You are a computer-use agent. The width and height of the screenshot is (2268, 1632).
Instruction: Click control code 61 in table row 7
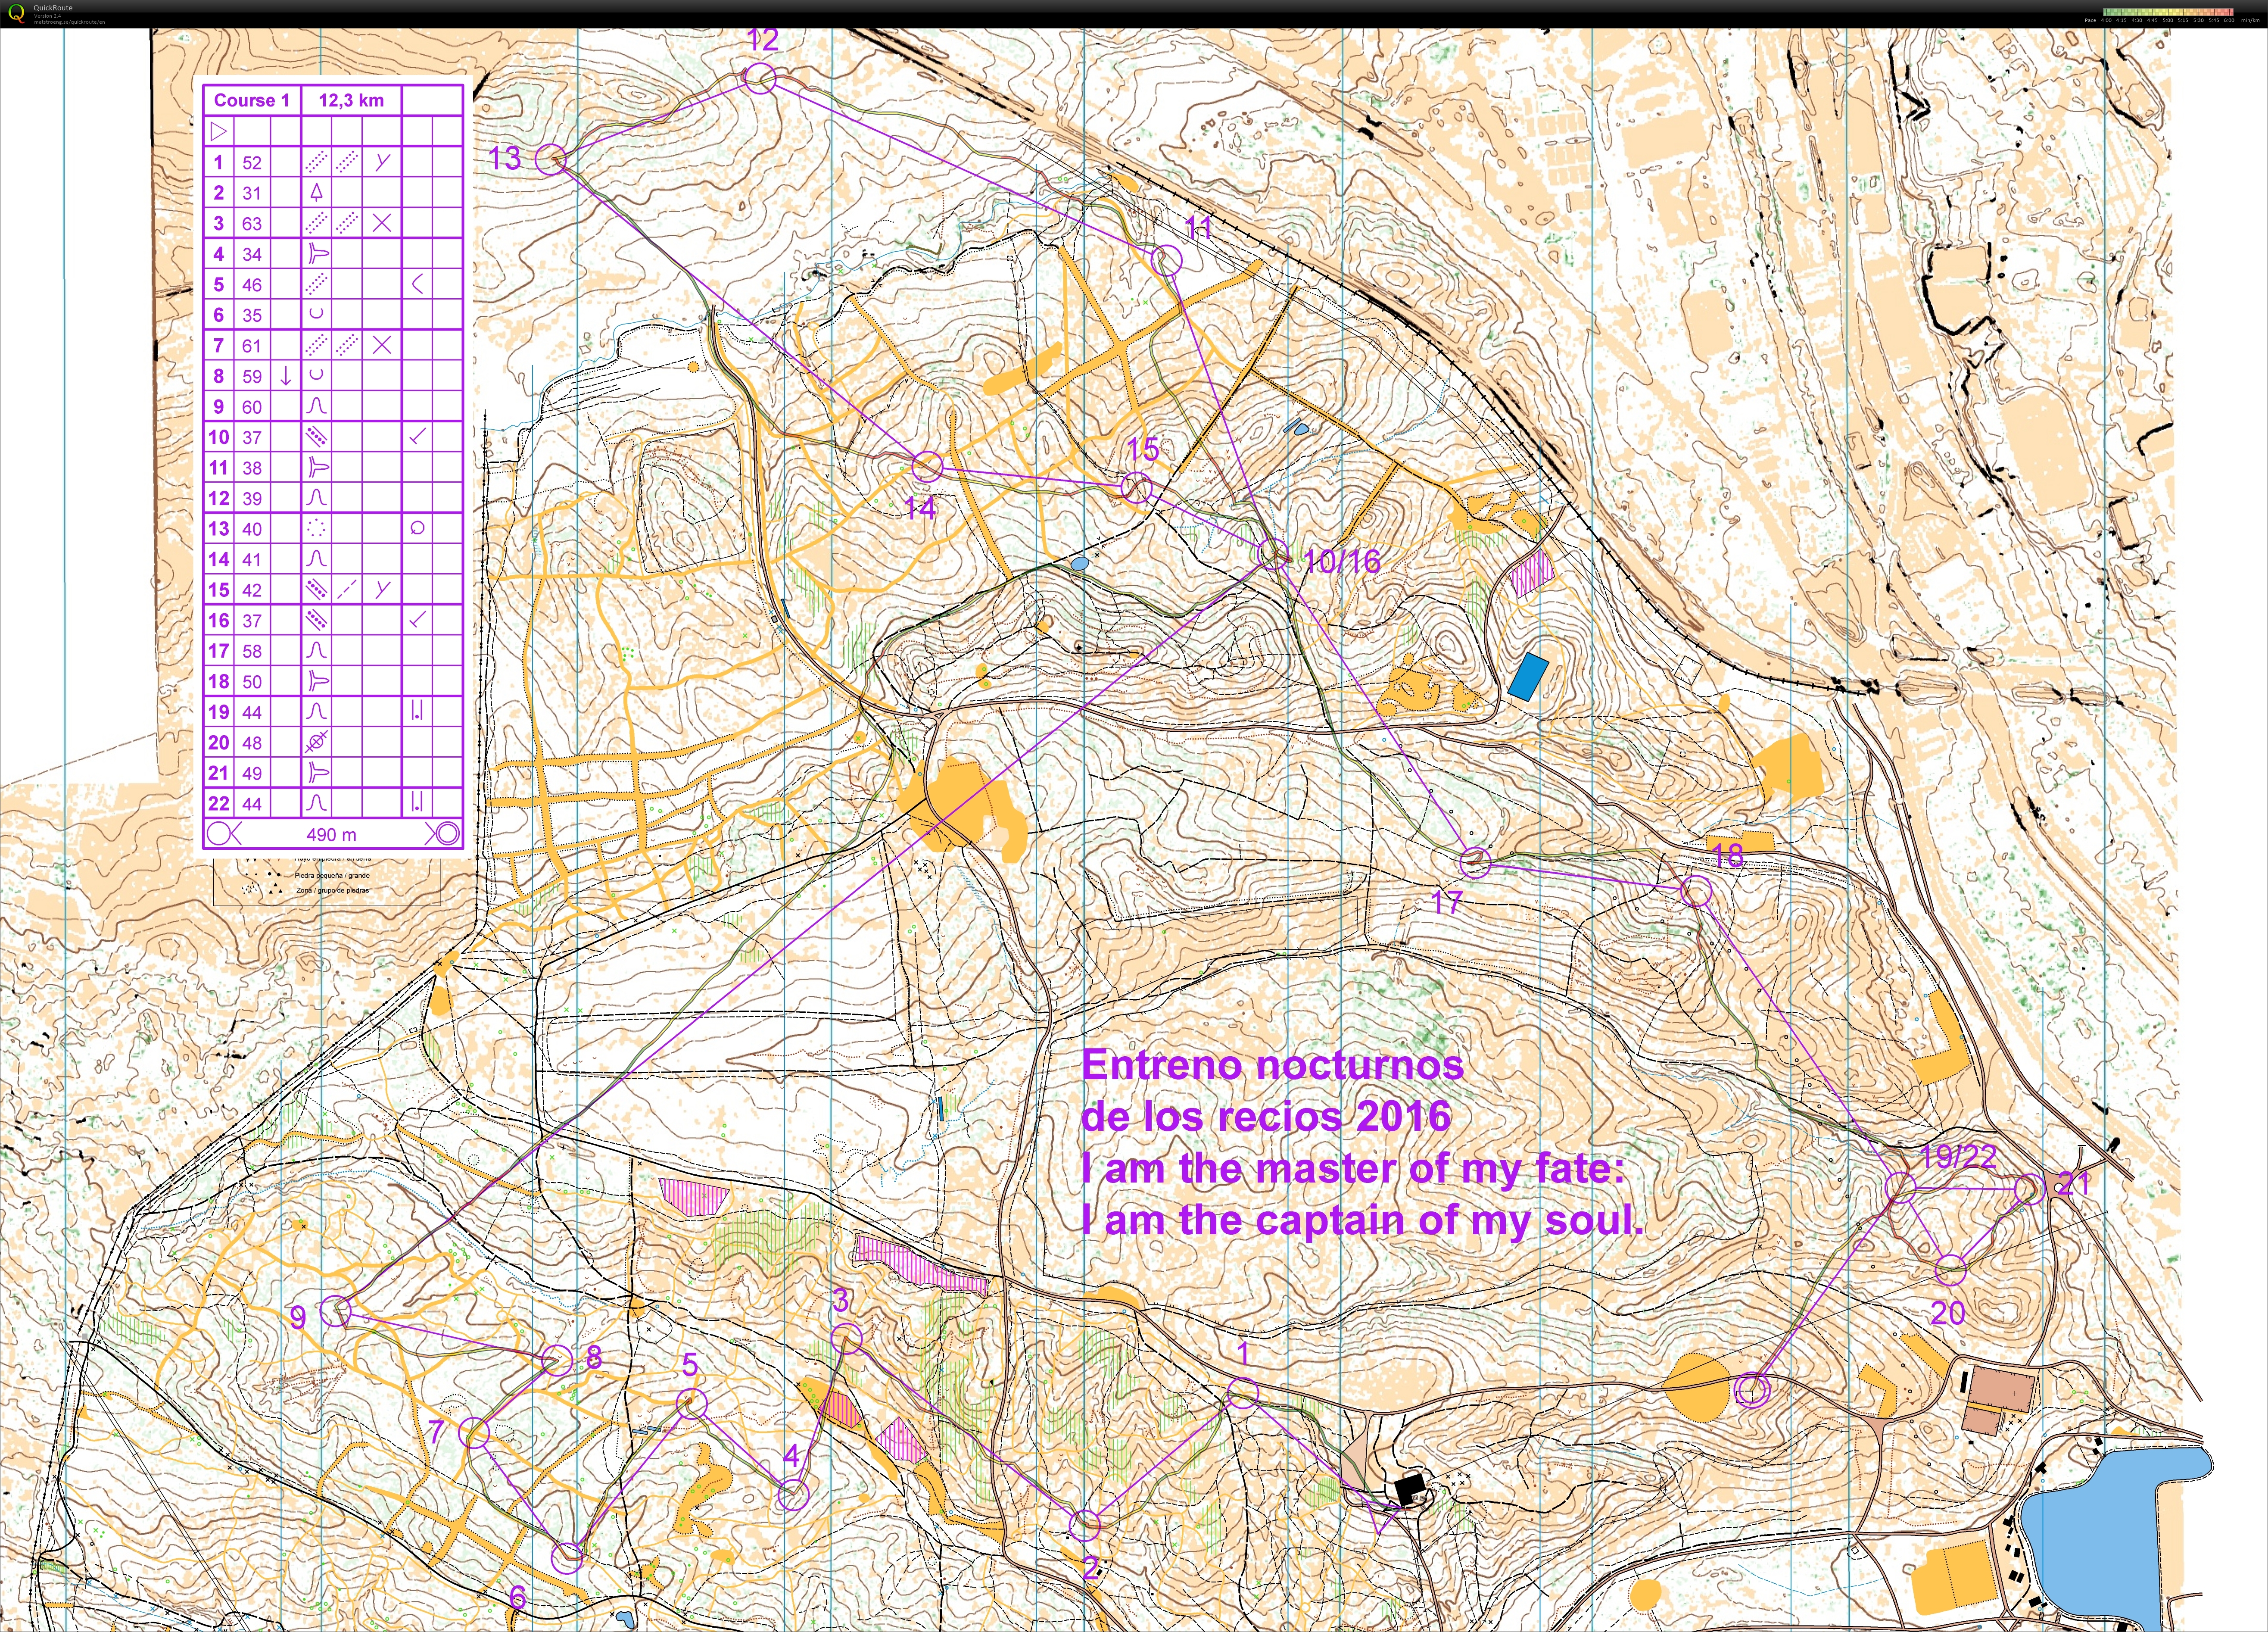tap(251, 345)
